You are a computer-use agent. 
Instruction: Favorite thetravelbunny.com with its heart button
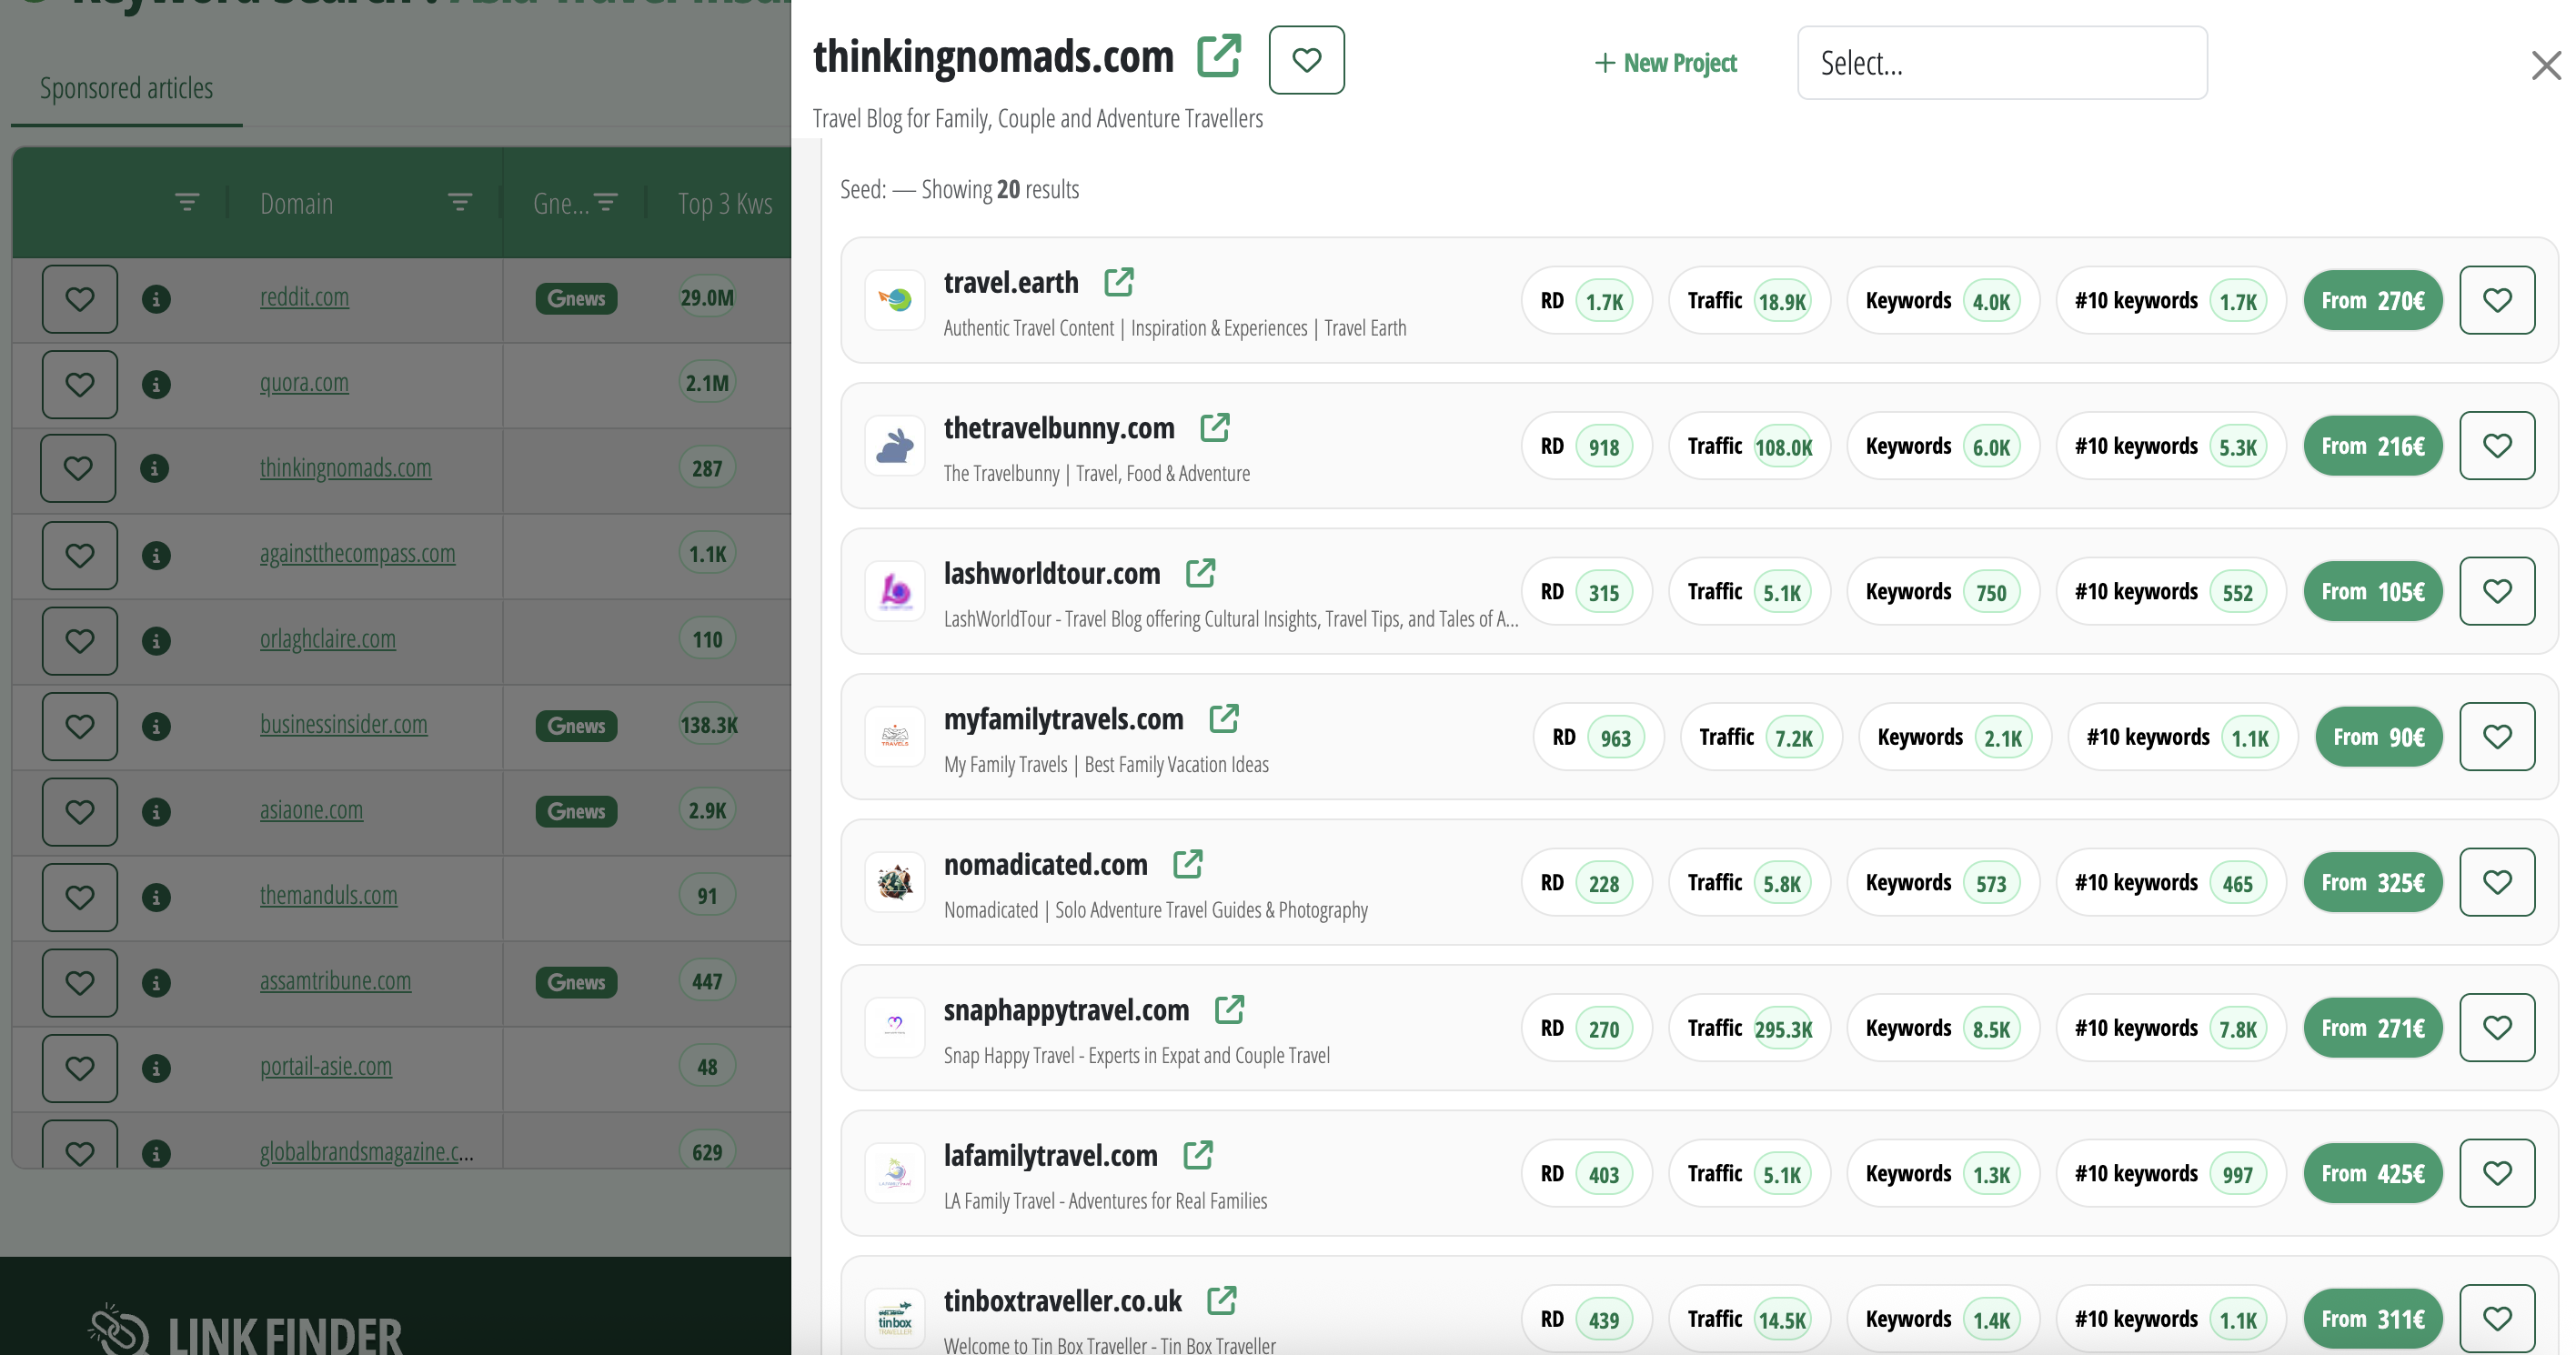(2497, 446)
